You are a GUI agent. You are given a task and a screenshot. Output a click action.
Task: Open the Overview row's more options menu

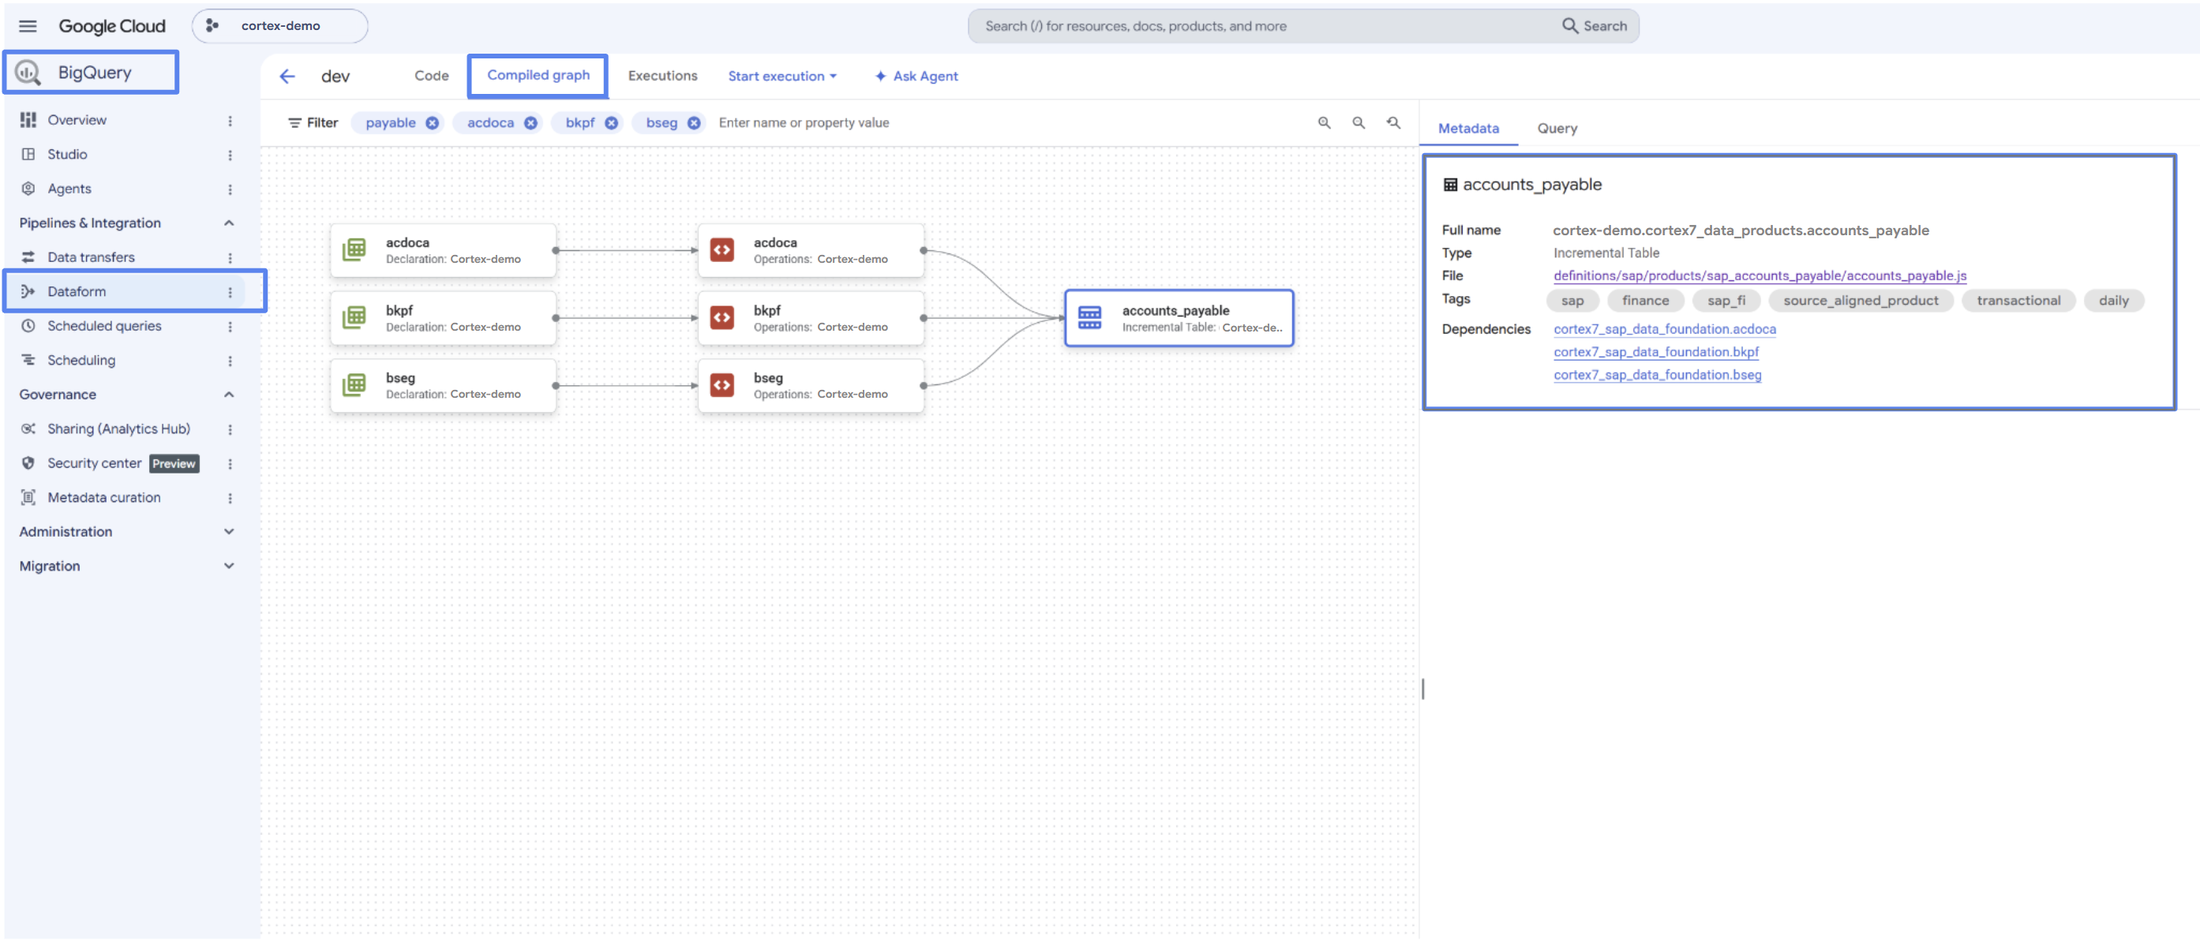tap(230, 121)
